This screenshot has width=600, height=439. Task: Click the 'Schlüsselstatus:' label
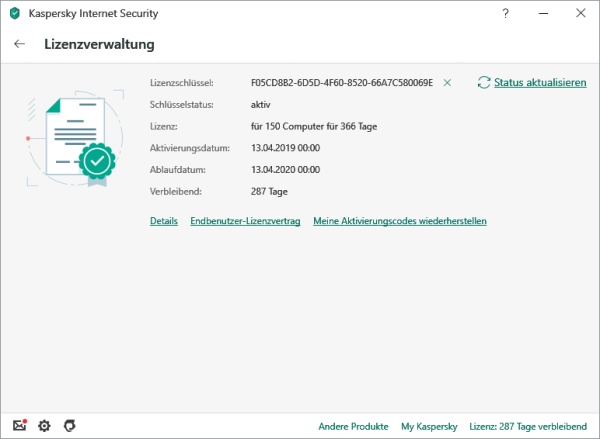(181, 104)
